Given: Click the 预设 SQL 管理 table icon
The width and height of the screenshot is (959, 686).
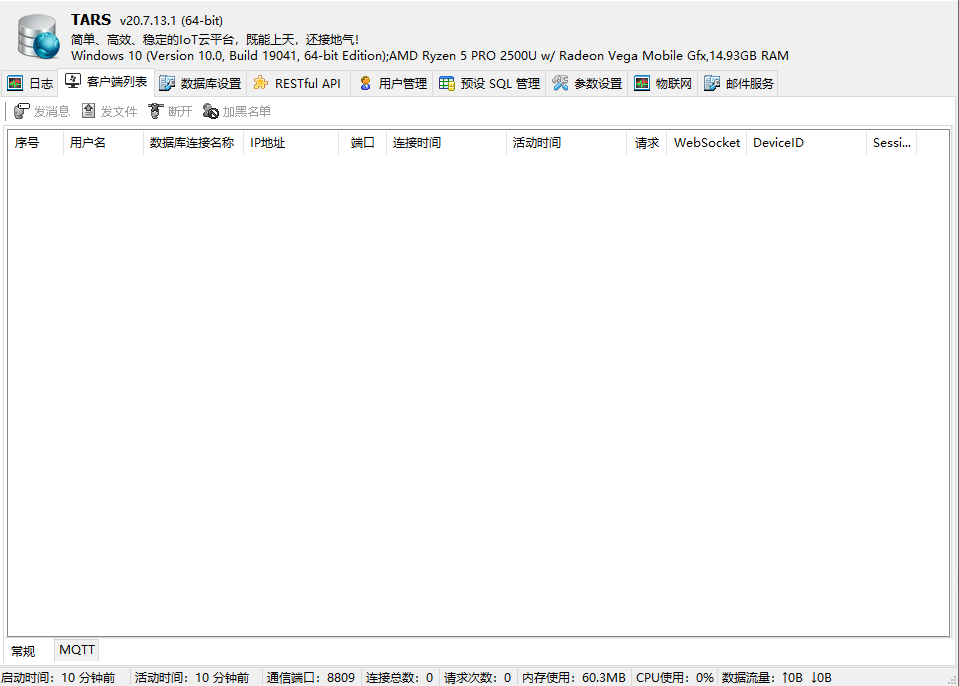Looking at the screenshot, I should (x=447, y=83).
